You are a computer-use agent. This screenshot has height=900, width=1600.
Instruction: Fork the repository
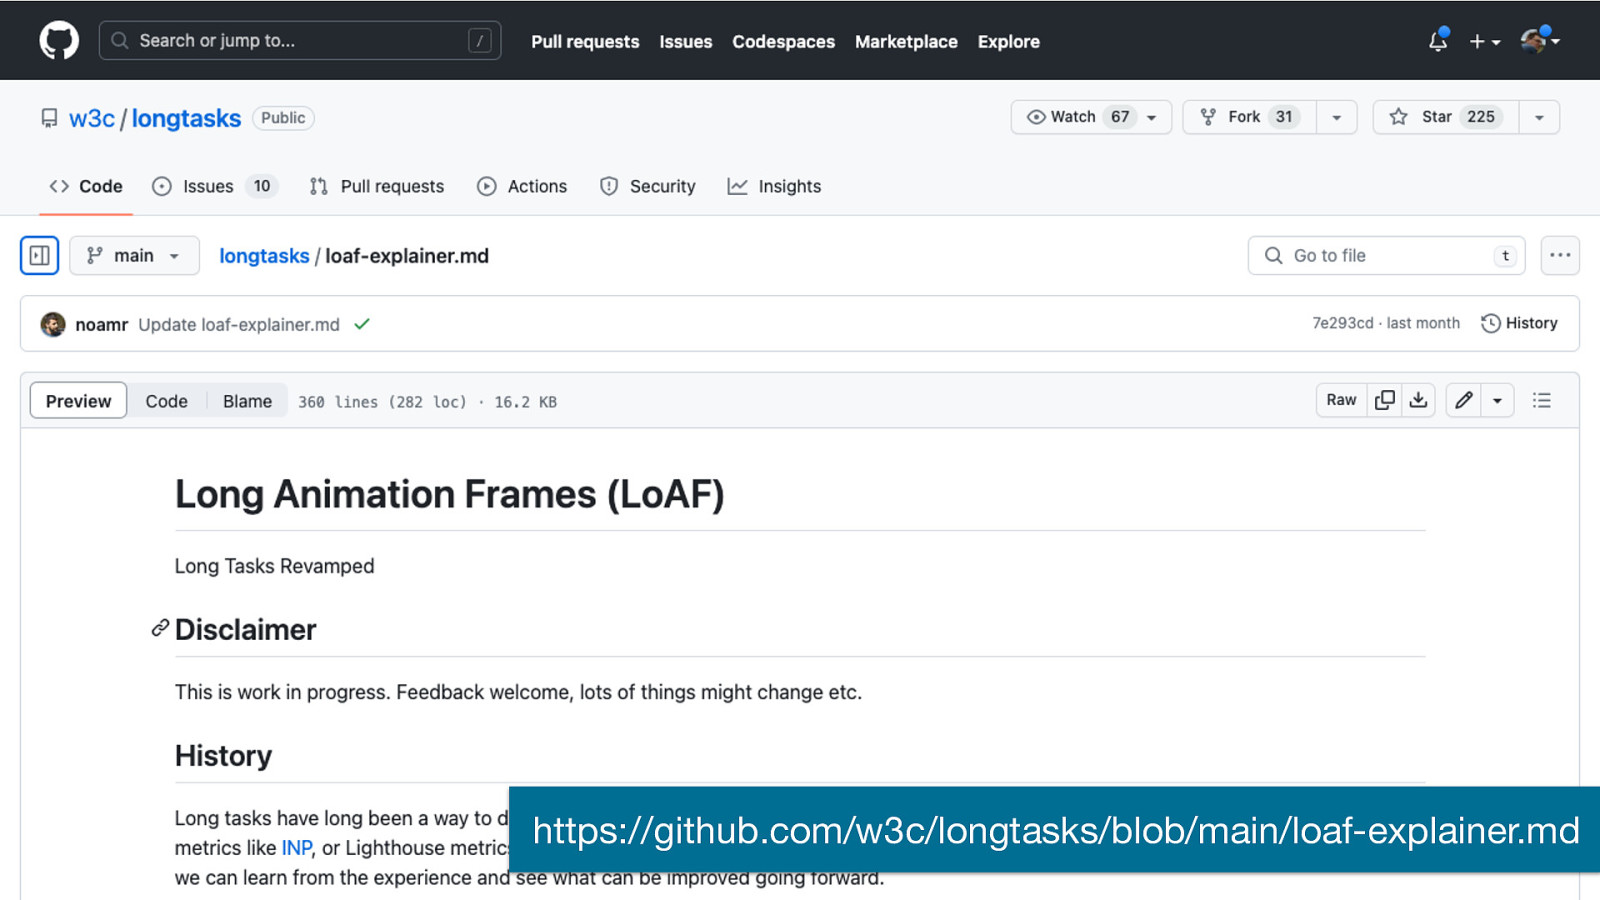[1250, 117]
